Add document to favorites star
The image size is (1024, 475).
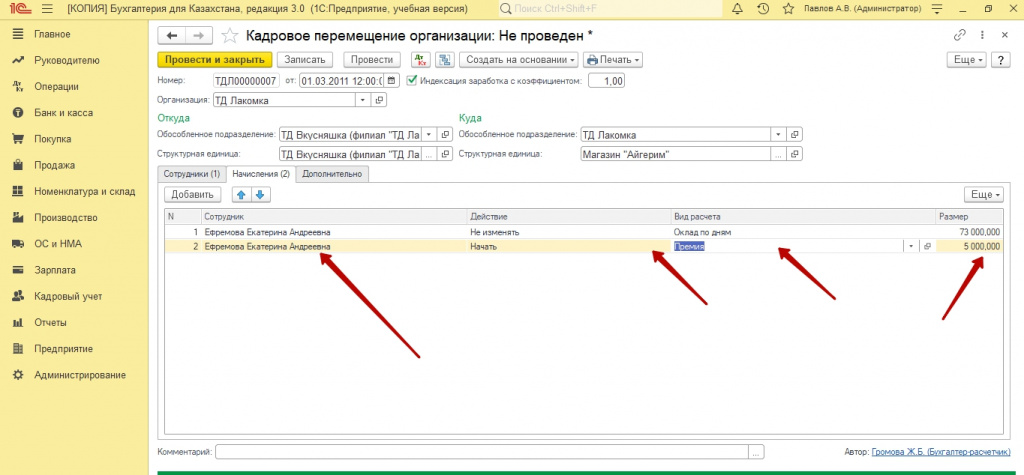point(229,35)
